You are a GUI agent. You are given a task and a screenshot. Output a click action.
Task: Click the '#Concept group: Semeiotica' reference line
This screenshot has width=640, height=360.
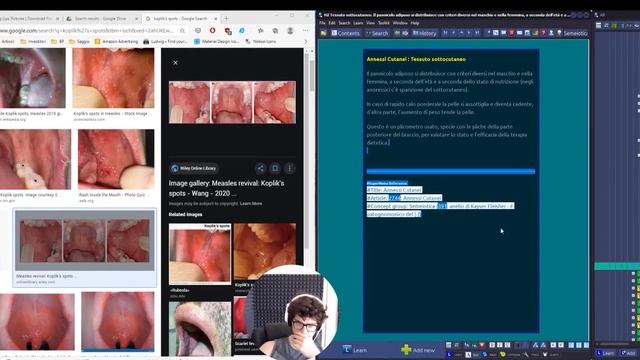(440, 210)
